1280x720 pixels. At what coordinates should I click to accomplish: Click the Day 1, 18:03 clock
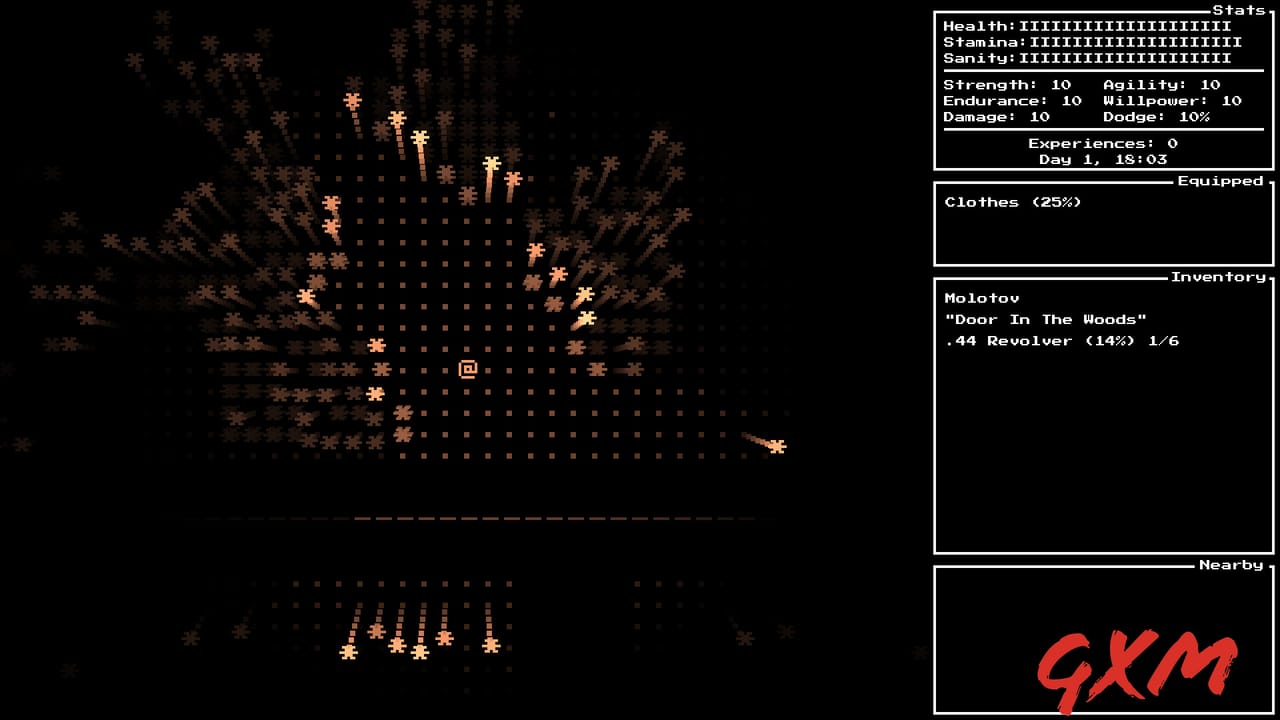(1102, 159)
